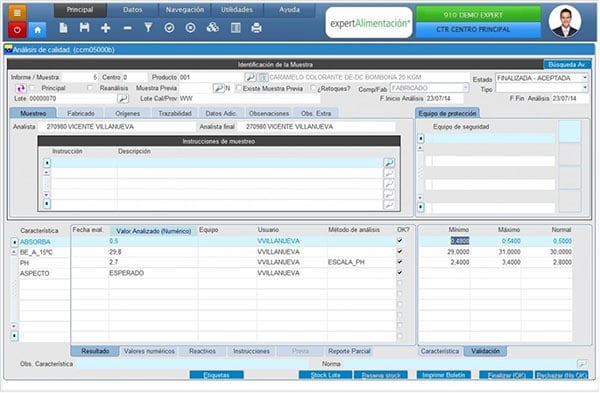Click the binoculars search toolbar icon
This screenshot has height=393, width=600.
pyautogui.click(x=212, y=28)
